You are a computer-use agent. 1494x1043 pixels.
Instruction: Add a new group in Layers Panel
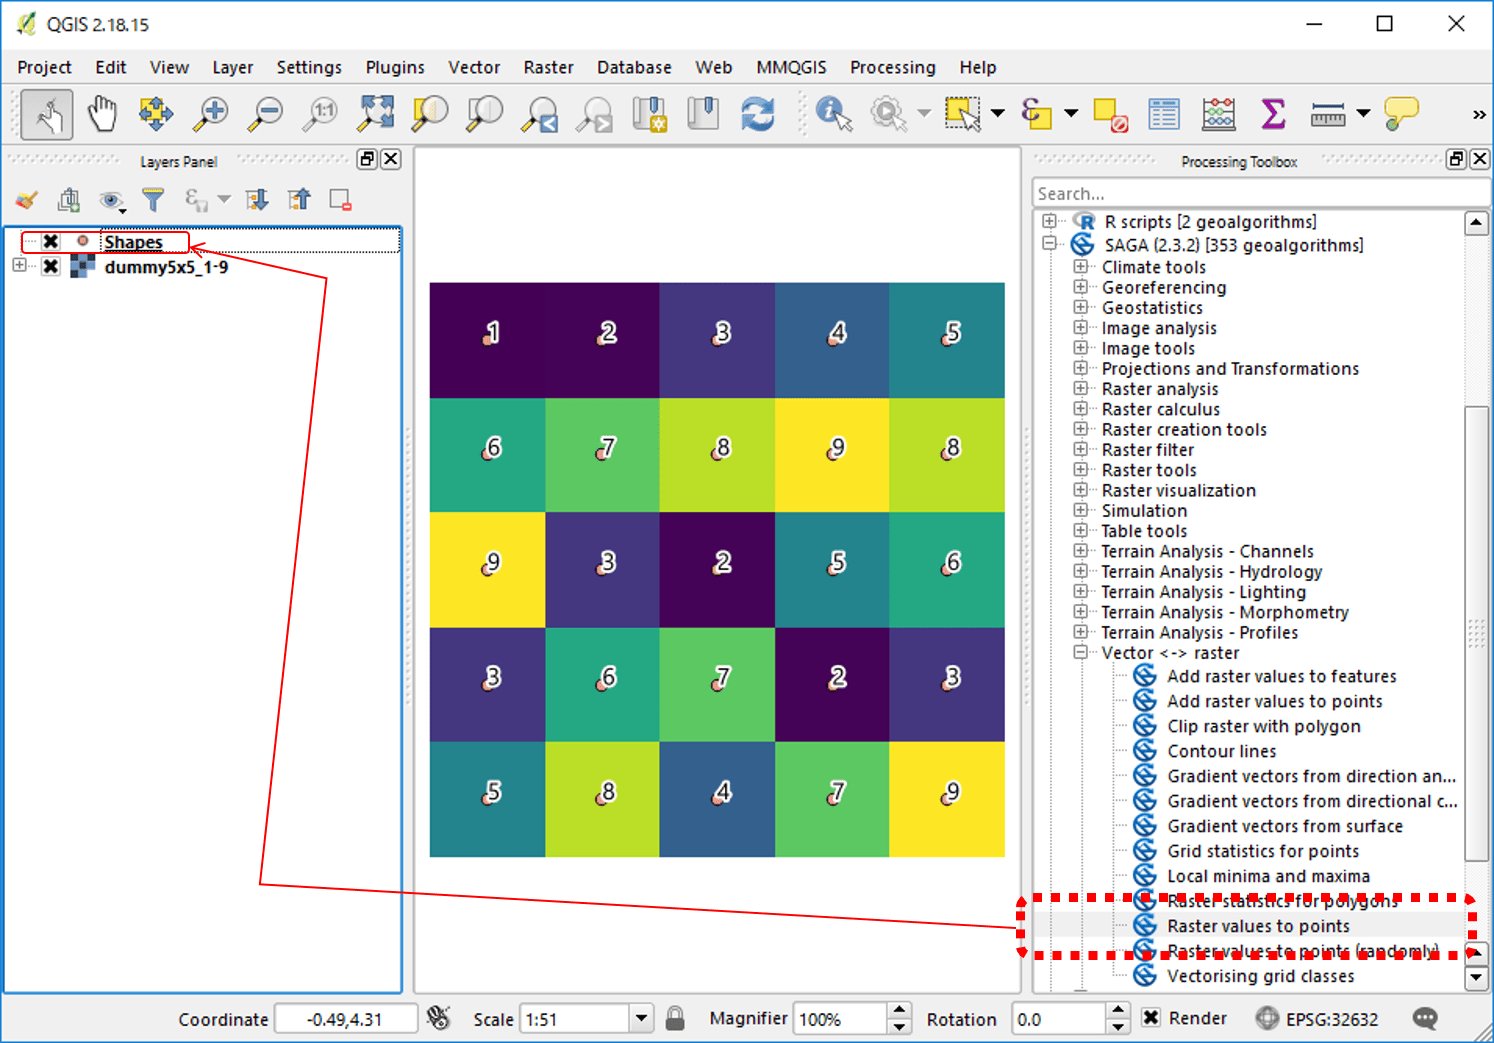click(x=68, y=199)
